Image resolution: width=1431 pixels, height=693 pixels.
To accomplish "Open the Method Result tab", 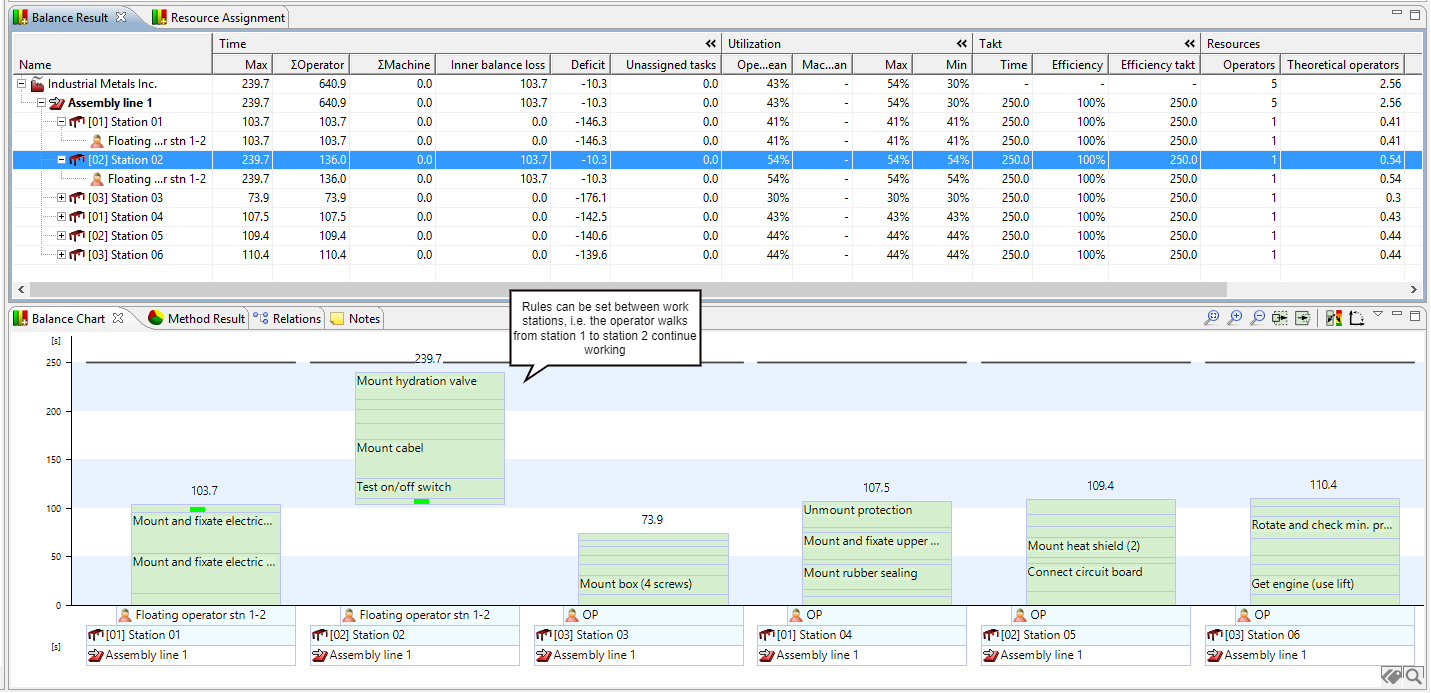I will [196, 319].
